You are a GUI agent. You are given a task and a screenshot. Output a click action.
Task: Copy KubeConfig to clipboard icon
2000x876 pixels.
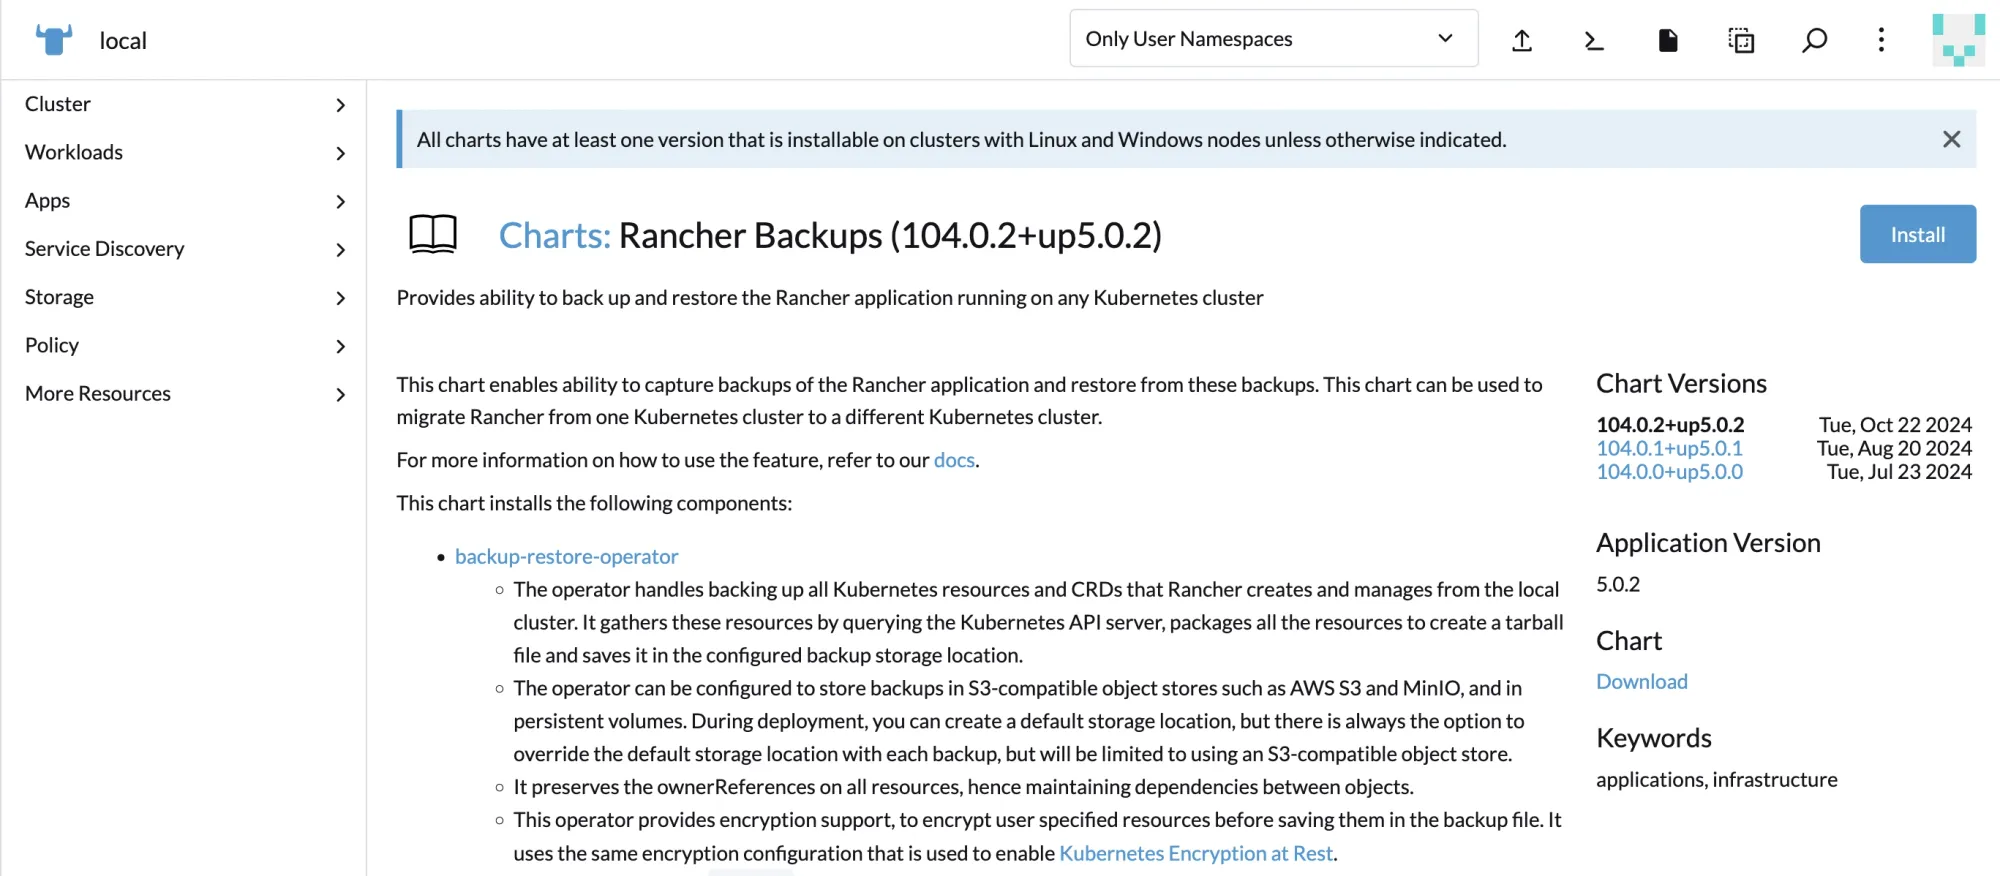pyautogui.click(x=1741, y=40)
